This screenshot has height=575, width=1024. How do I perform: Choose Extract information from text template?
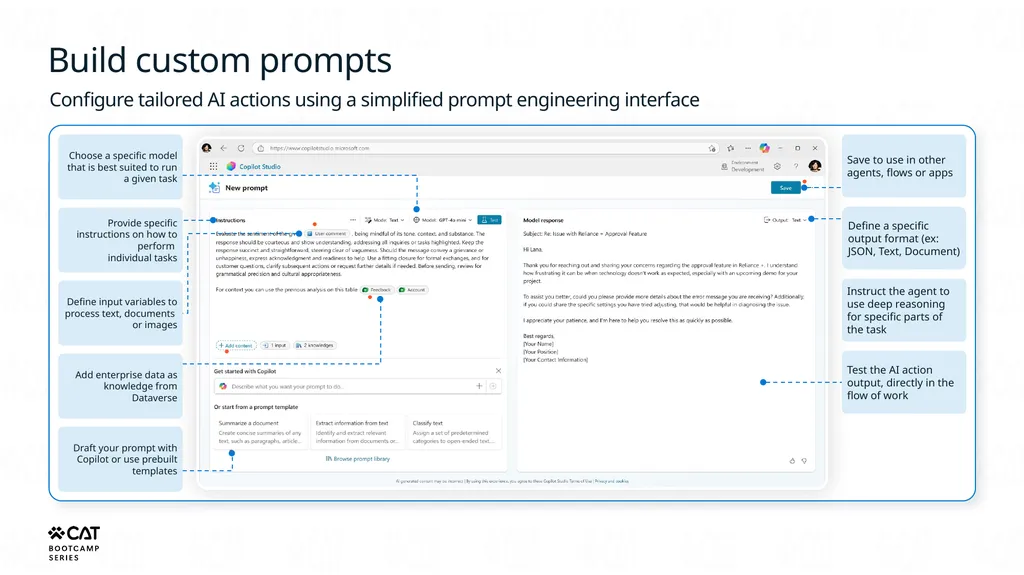click(357, 432)
